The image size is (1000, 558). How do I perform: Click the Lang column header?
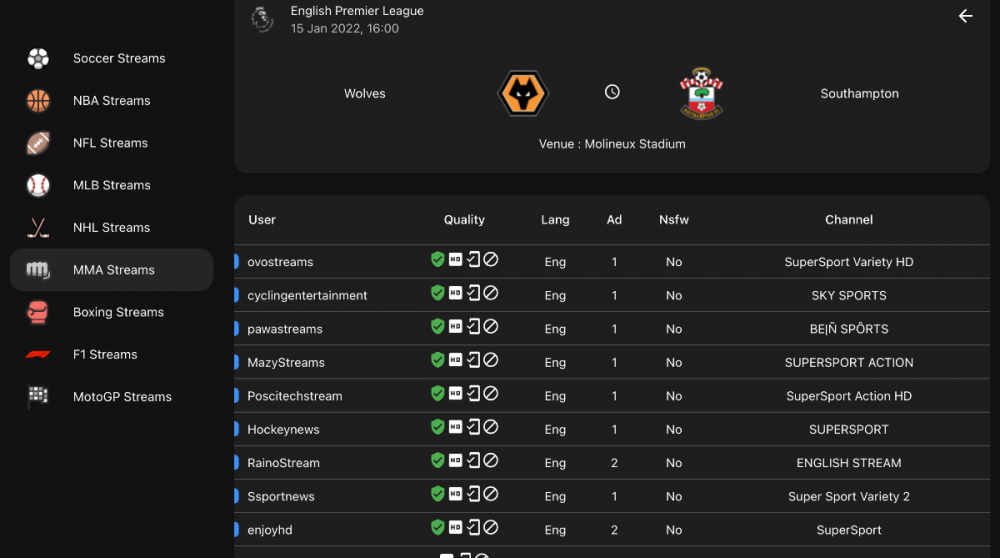(x=555, y=219)
